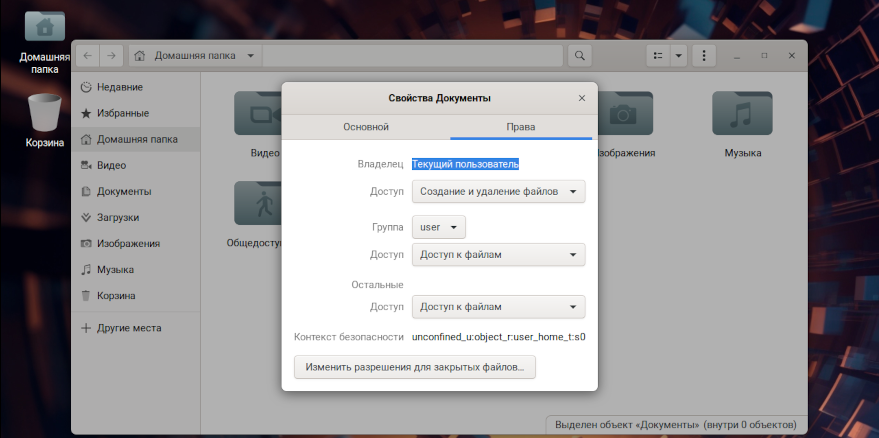Image resolution: width=879 pixels, height=438 pixels.
Task: Open Остальные access dropdown
Action: pyautogui.click(x=498, y=307)
